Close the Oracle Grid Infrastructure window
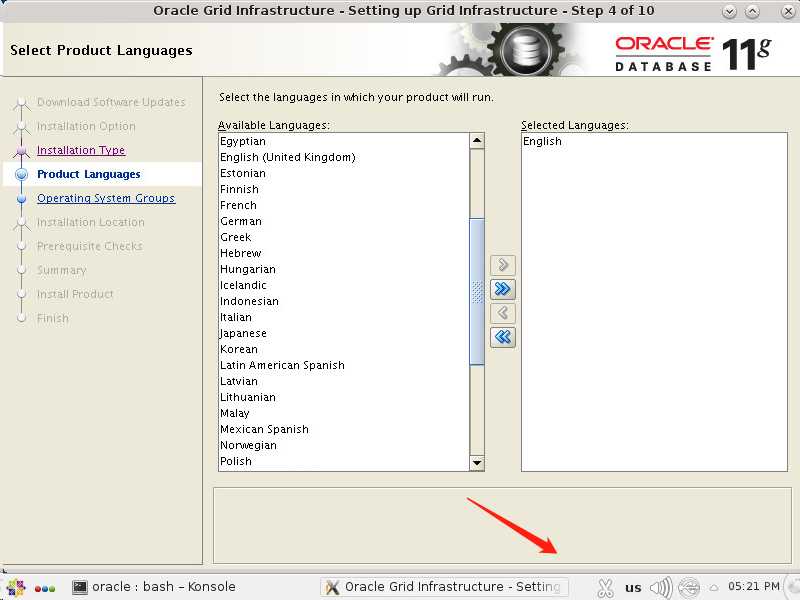Viewport: 800px width, 600px height. [788, 11]
